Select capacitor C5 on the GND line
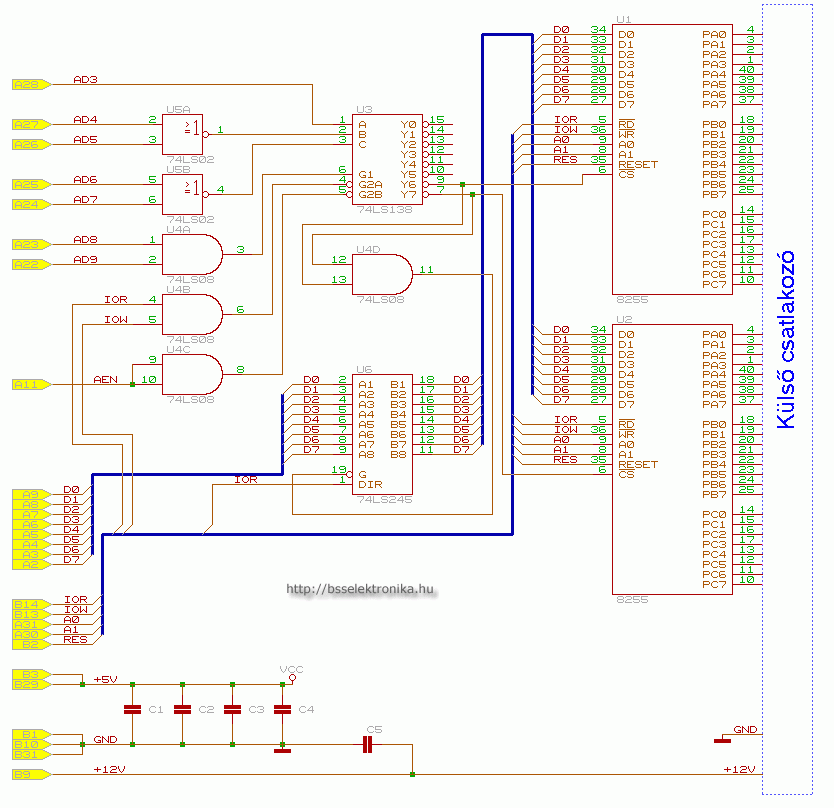 pyautogui.click(x=367, y=744)
